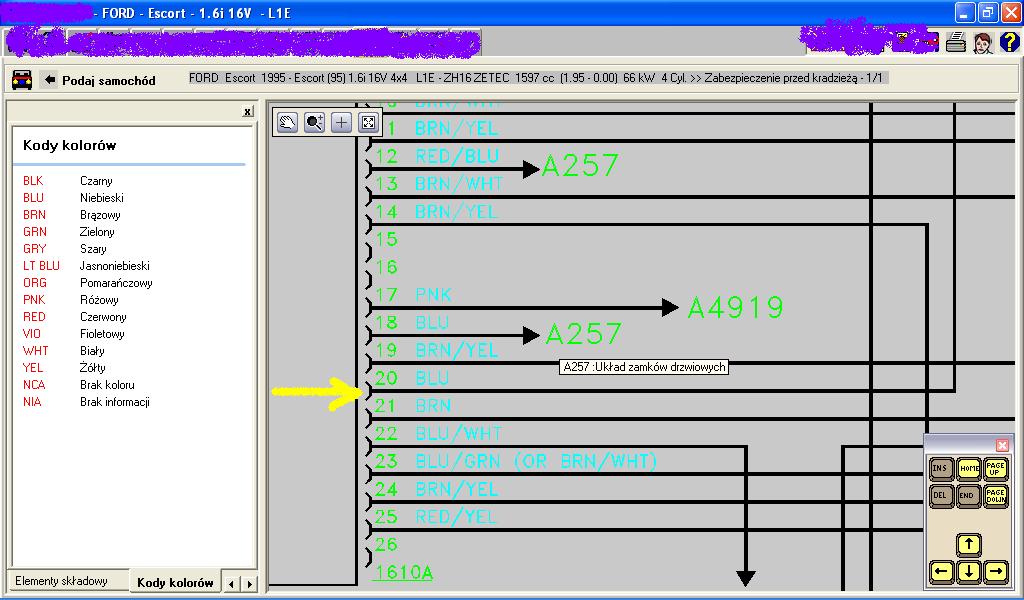This screenshot has width=1024, height=600.
Task: Fit diagram to full view
Action: 368,122
